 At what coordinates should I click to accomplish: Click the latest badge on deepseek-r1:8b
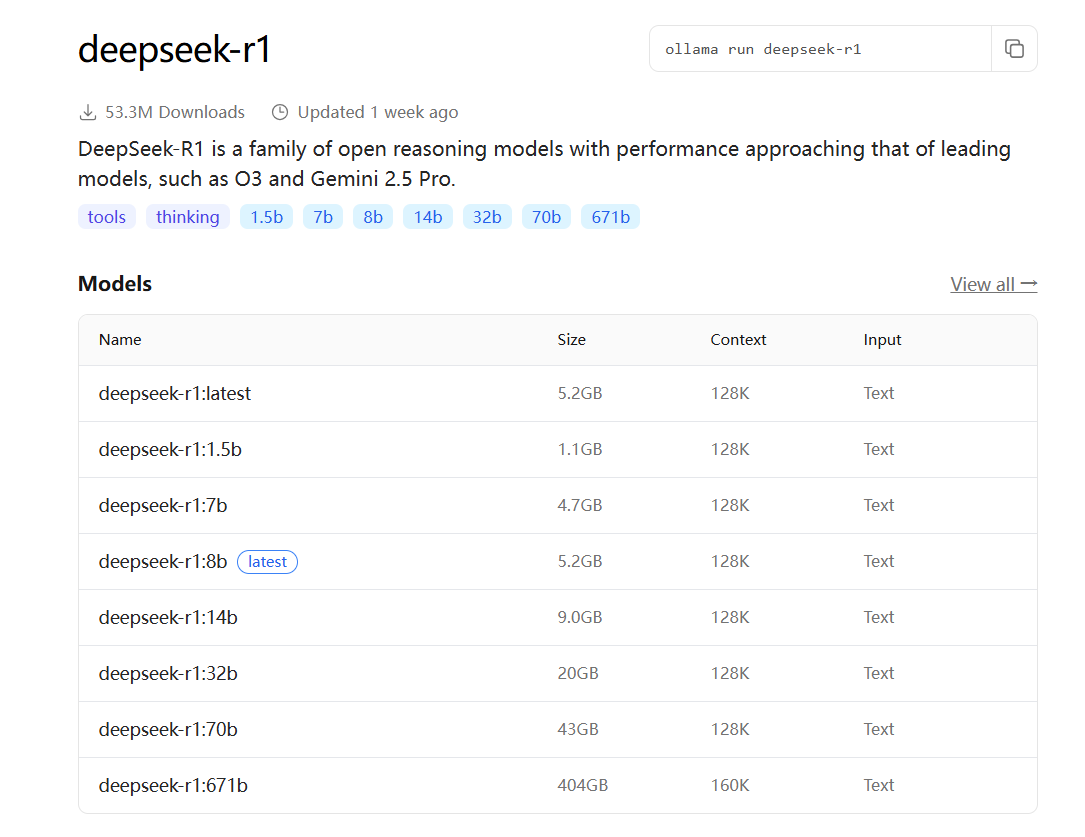click(267, 561)
